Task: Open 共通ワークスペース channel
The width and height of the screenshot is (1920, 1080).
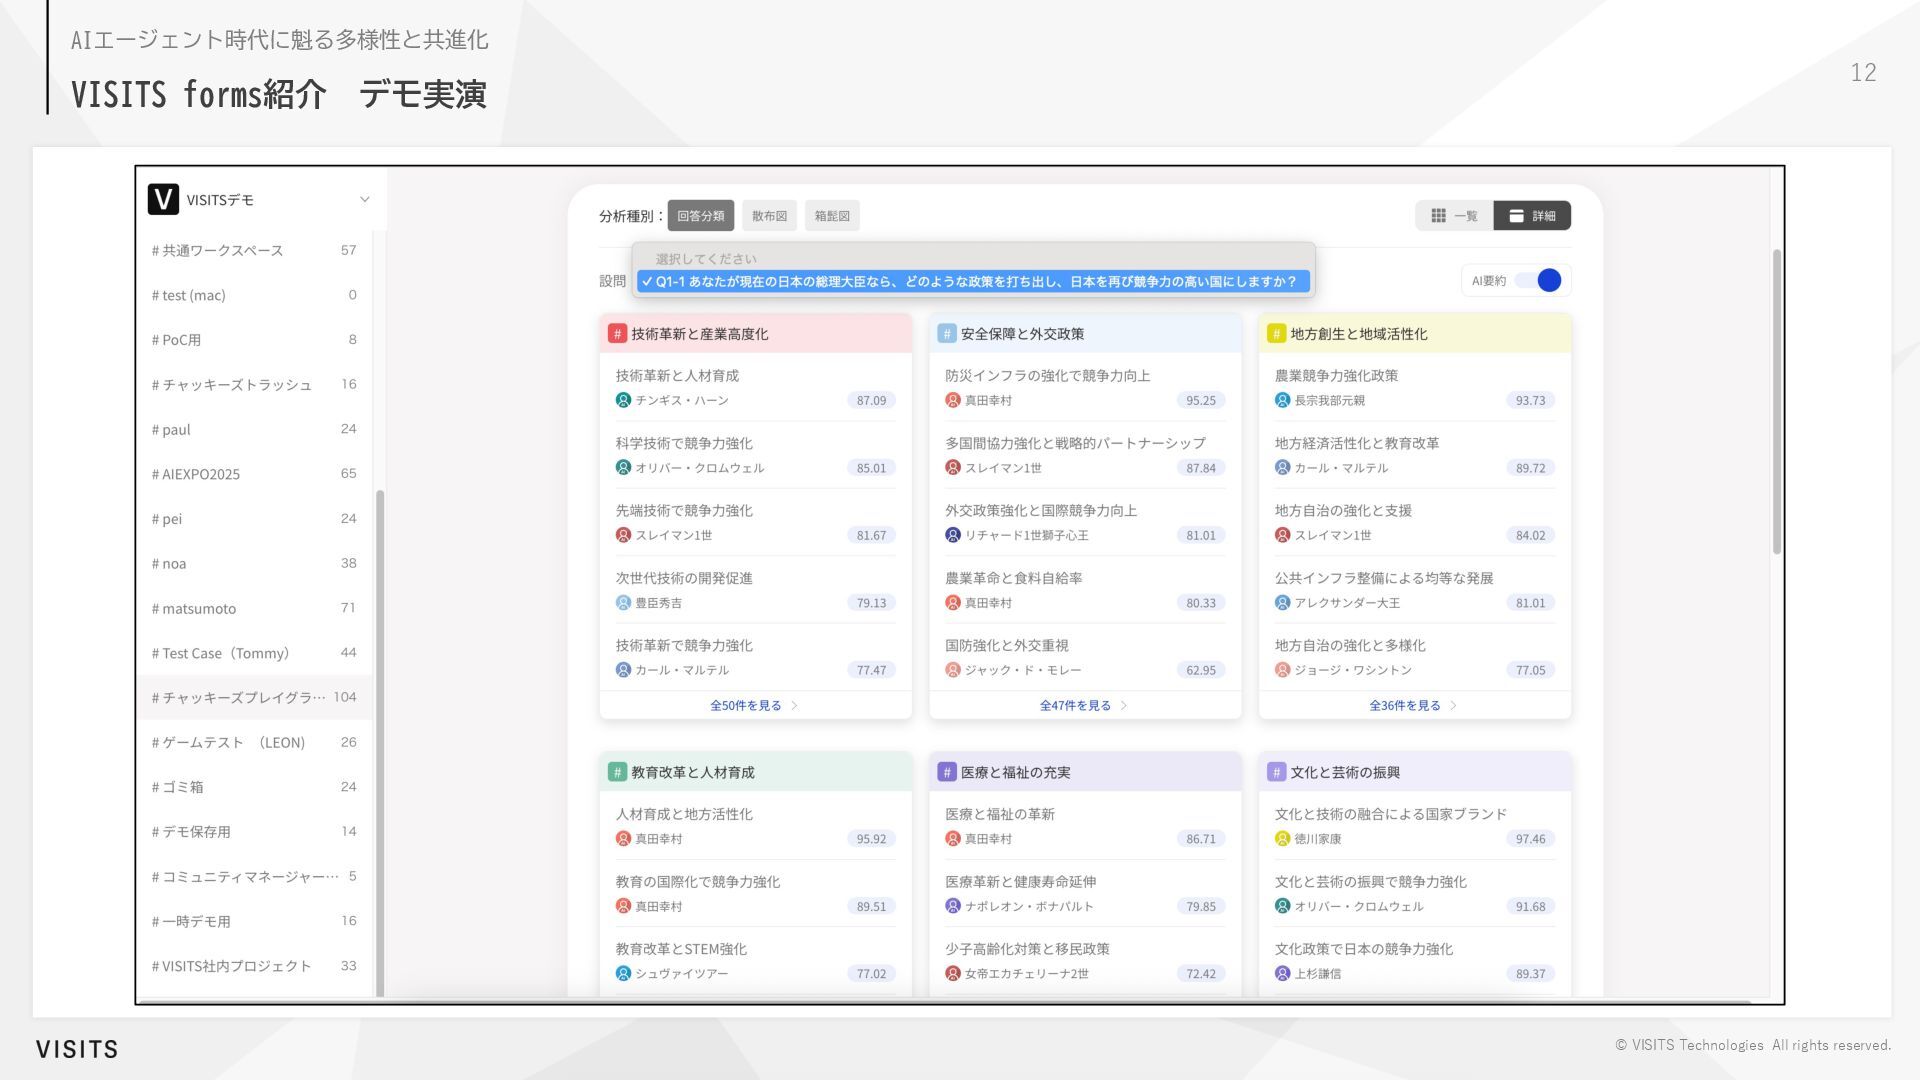Action: pos(254,250)
